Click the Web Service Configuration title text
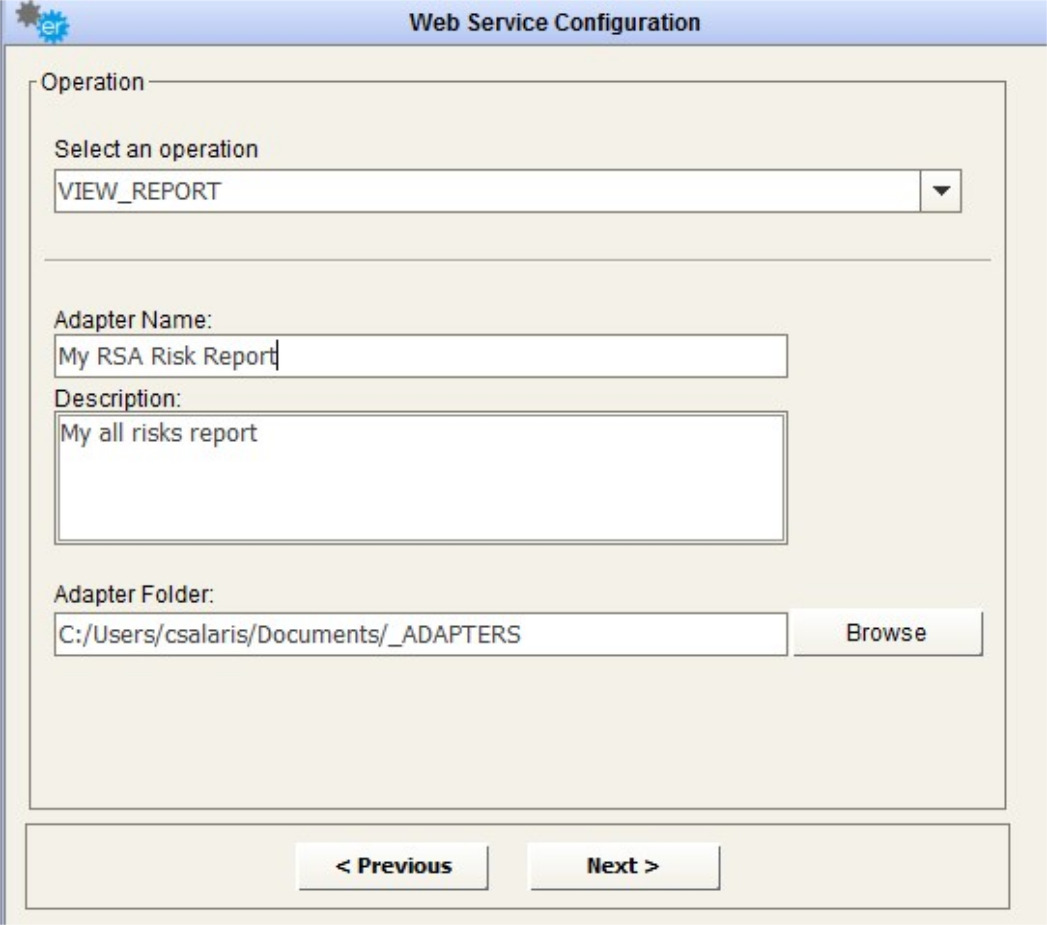Screen dimensions: 1047x925 pos(554,22)
